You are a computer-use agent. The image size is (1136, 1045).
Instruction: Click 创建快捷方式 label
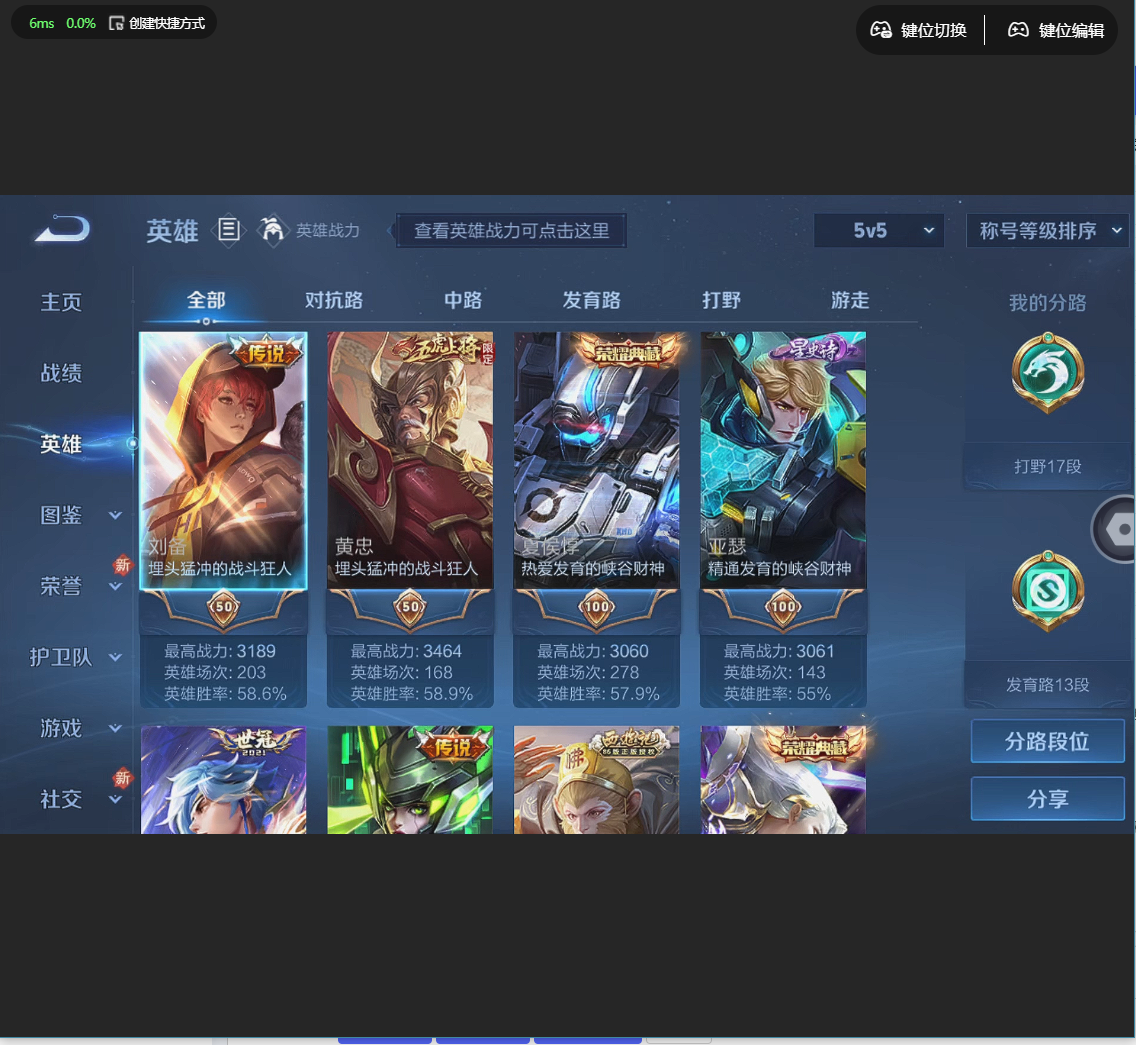click(x=167, y=23)
